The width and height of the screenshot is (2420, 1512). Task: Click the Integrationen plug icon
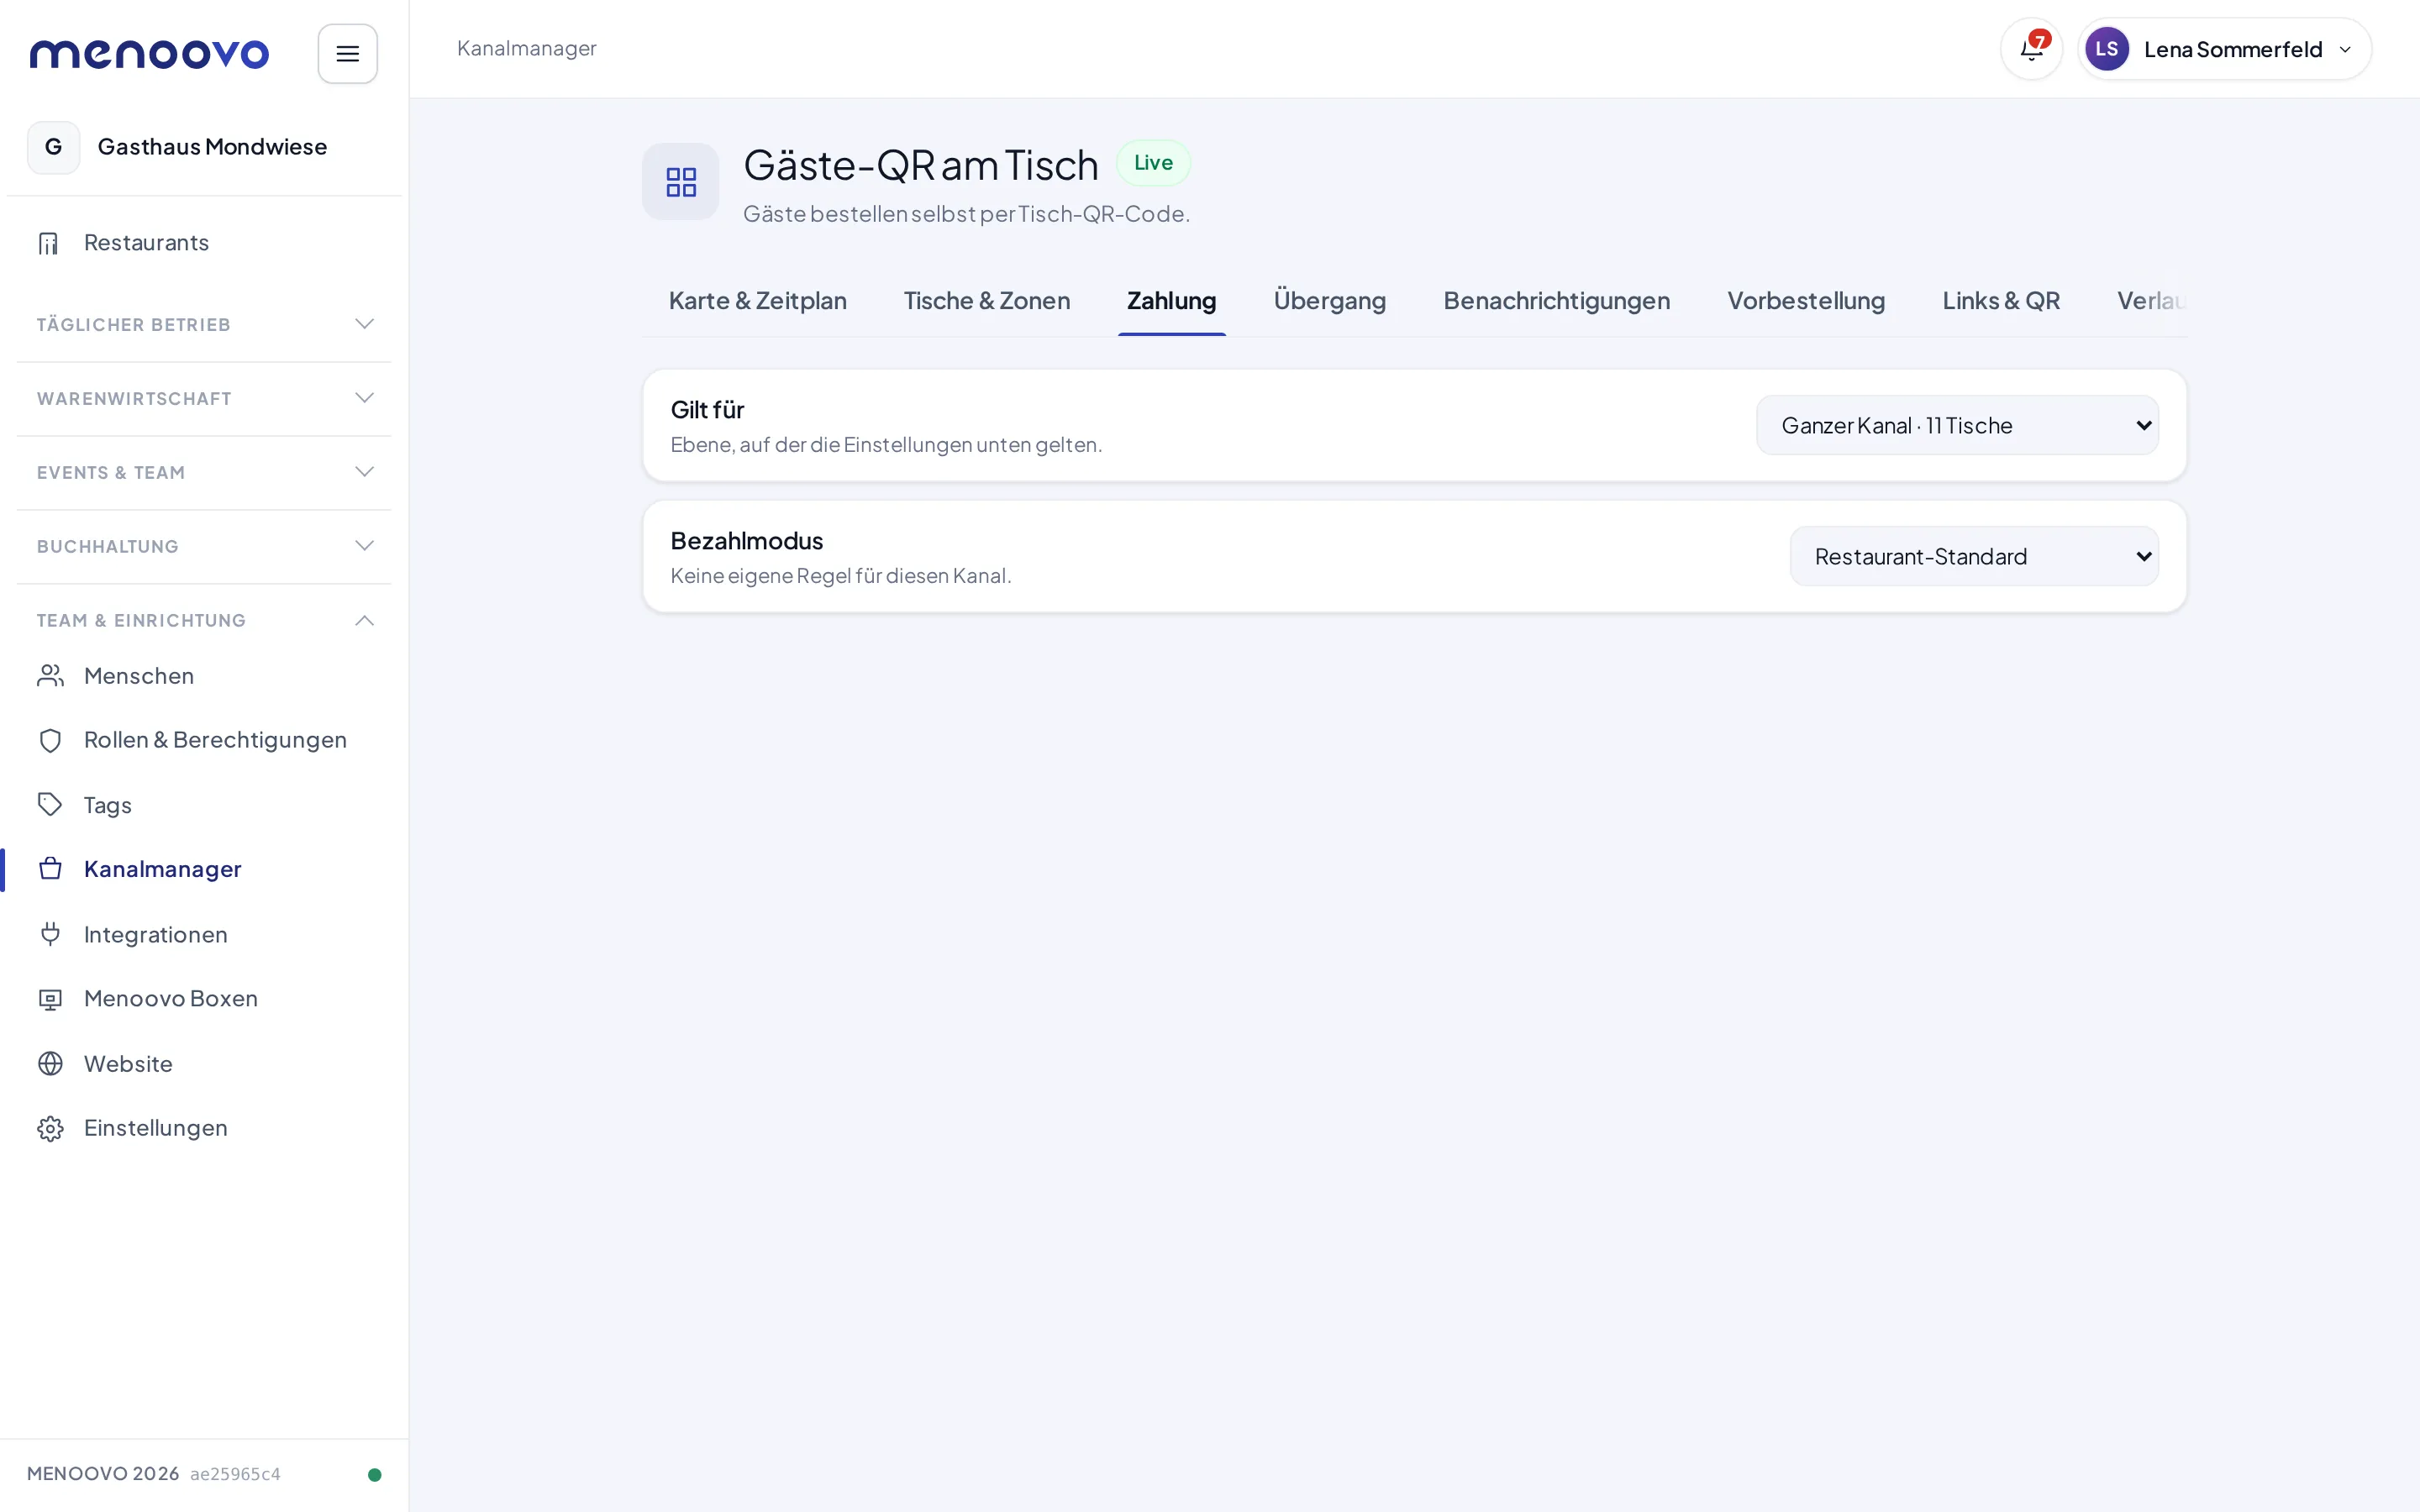[x=50, y=934]
